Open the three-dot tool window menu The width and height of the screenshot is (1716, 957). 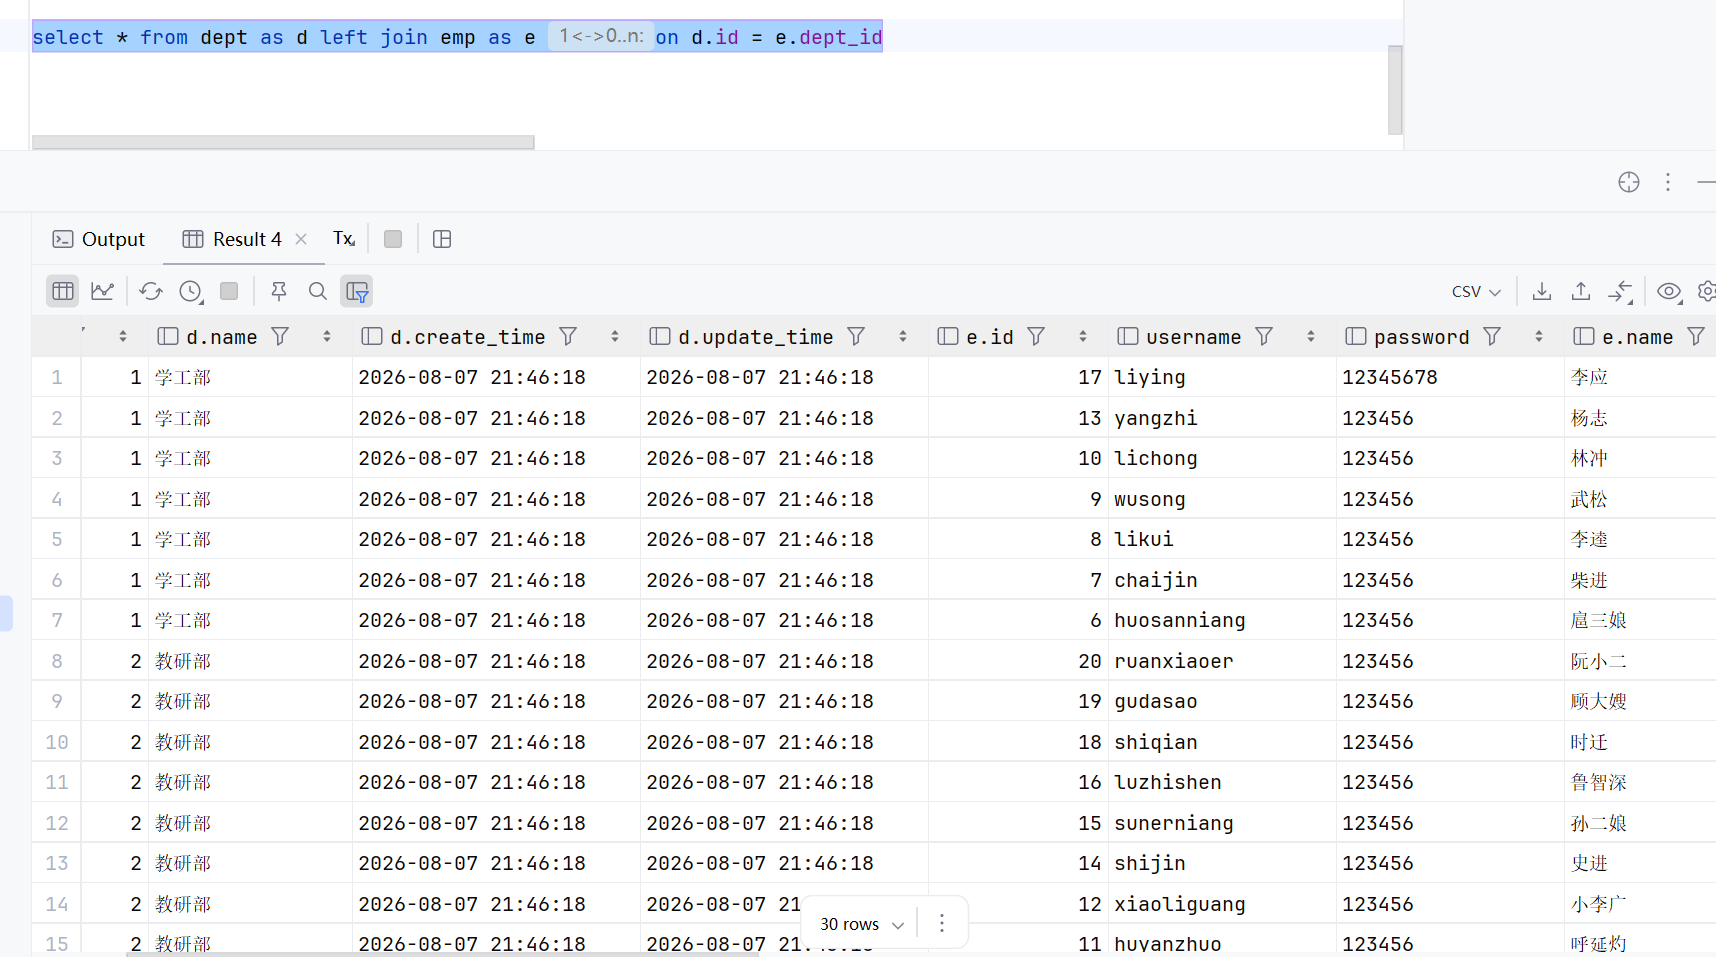[1668, 182]
